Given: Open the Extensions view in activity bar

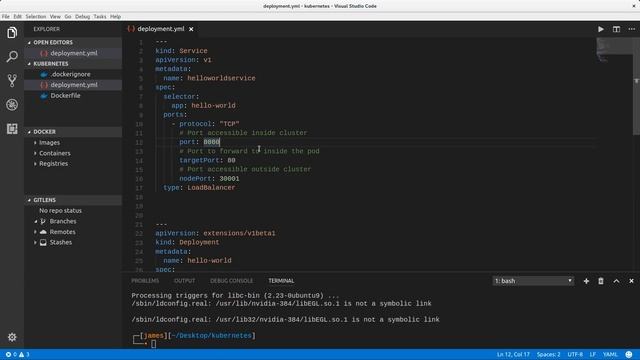Looking at the screenshot, I should point(12,129).
